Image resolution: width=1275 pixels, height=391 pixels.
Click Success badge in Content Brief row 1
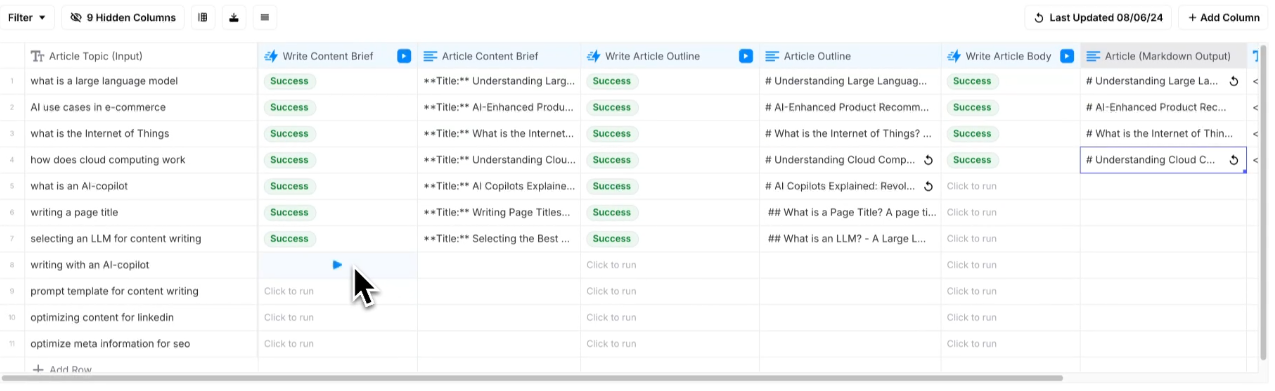pyautogui.click(x=289, y=81)
